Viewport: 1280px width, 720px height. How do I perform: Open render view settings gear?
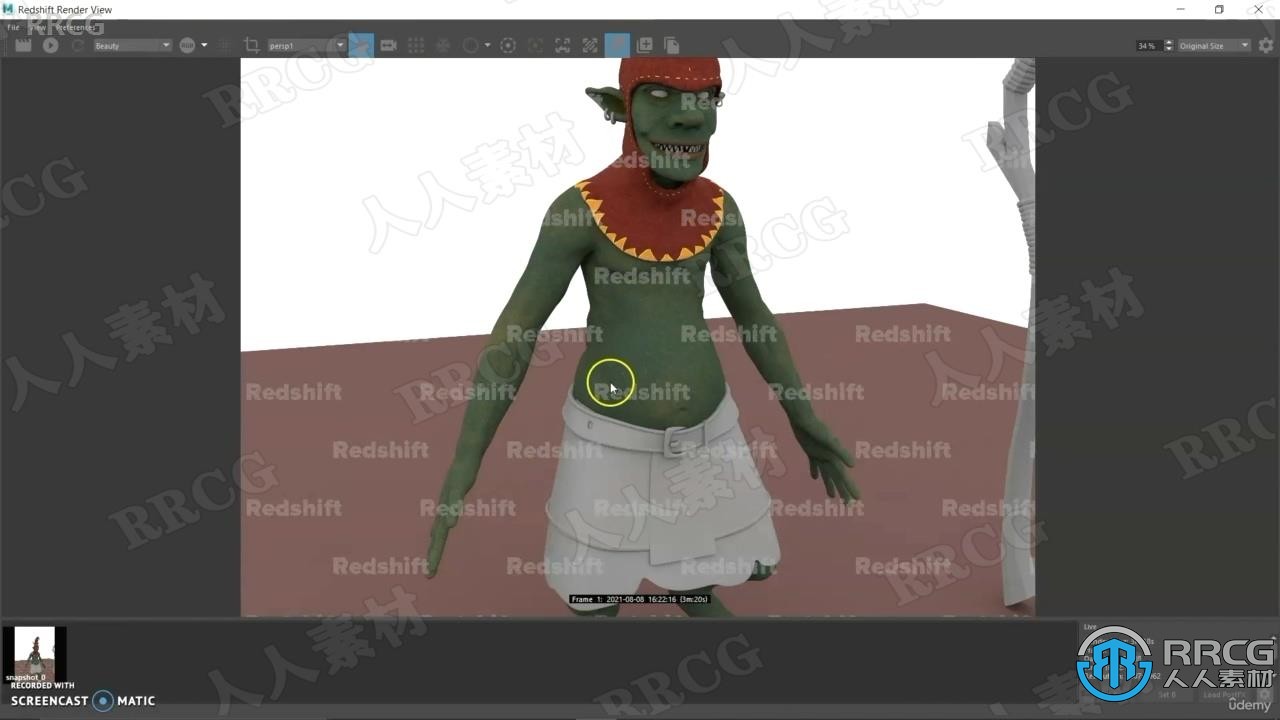1266,45
